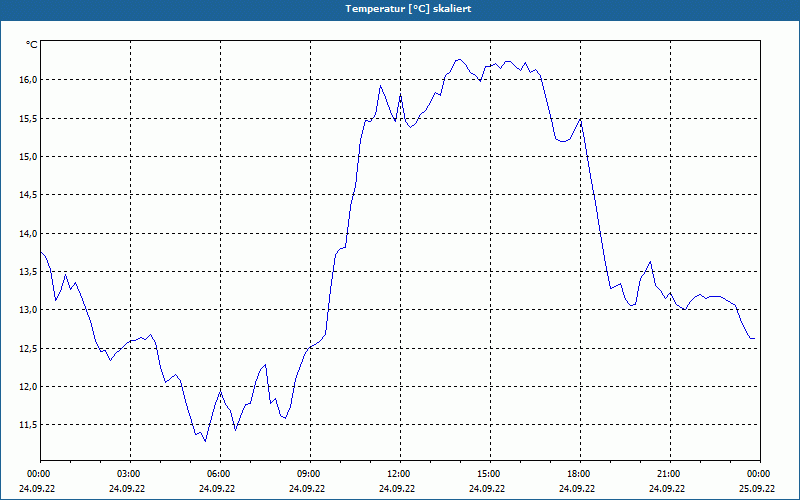
Task: Click the °C unit label on the axis
Action: point(32,45)
